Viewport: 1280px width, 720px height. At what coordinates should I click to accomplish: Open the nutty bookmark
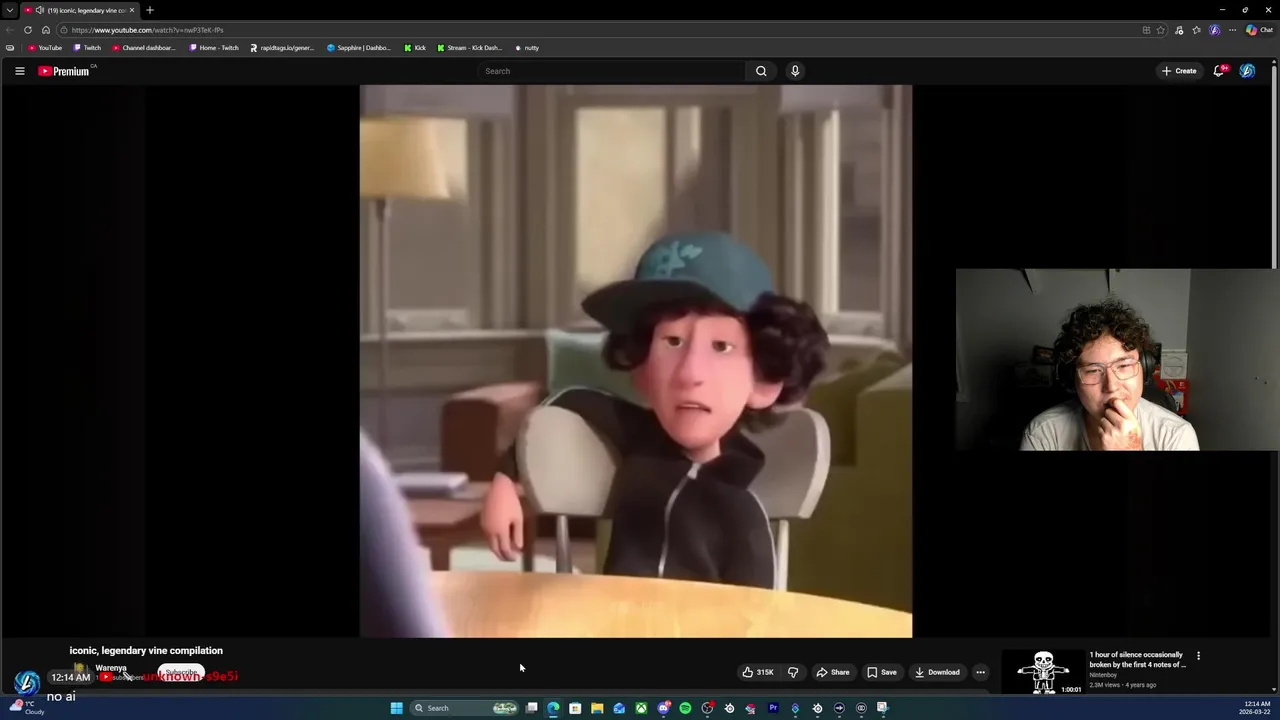pyautogui.click(x=527, y=48)
